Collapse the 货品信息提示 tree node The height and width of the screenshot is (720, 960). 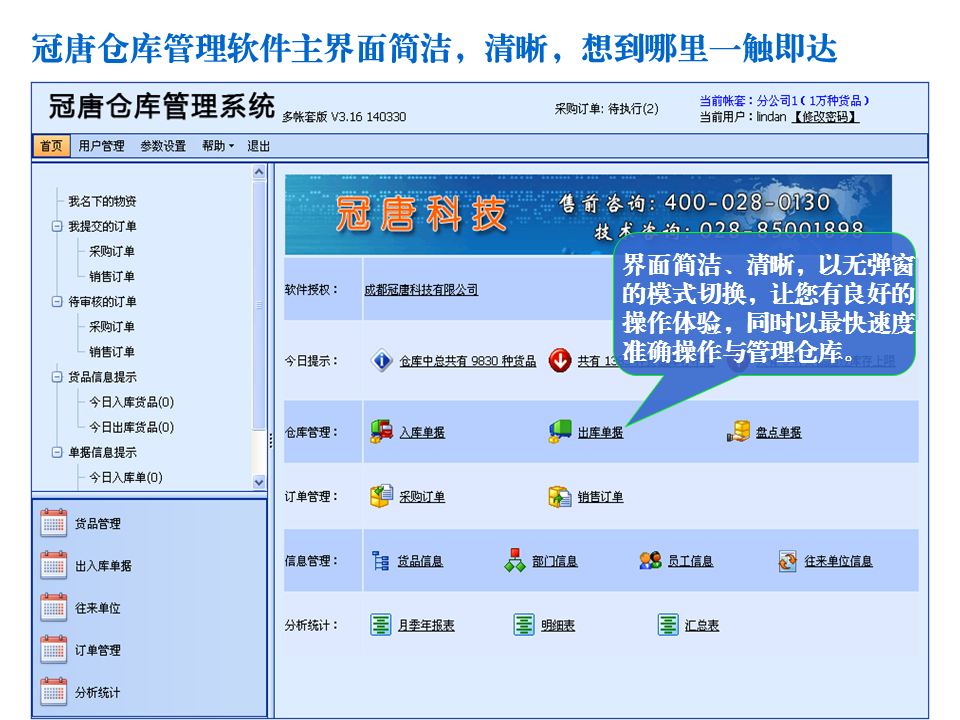57,377
